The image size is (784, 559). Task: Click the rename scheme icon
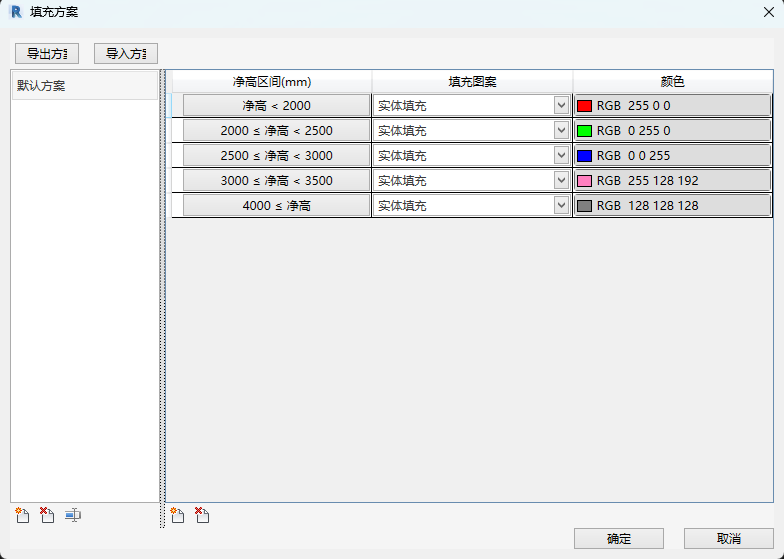click(73, 516)
